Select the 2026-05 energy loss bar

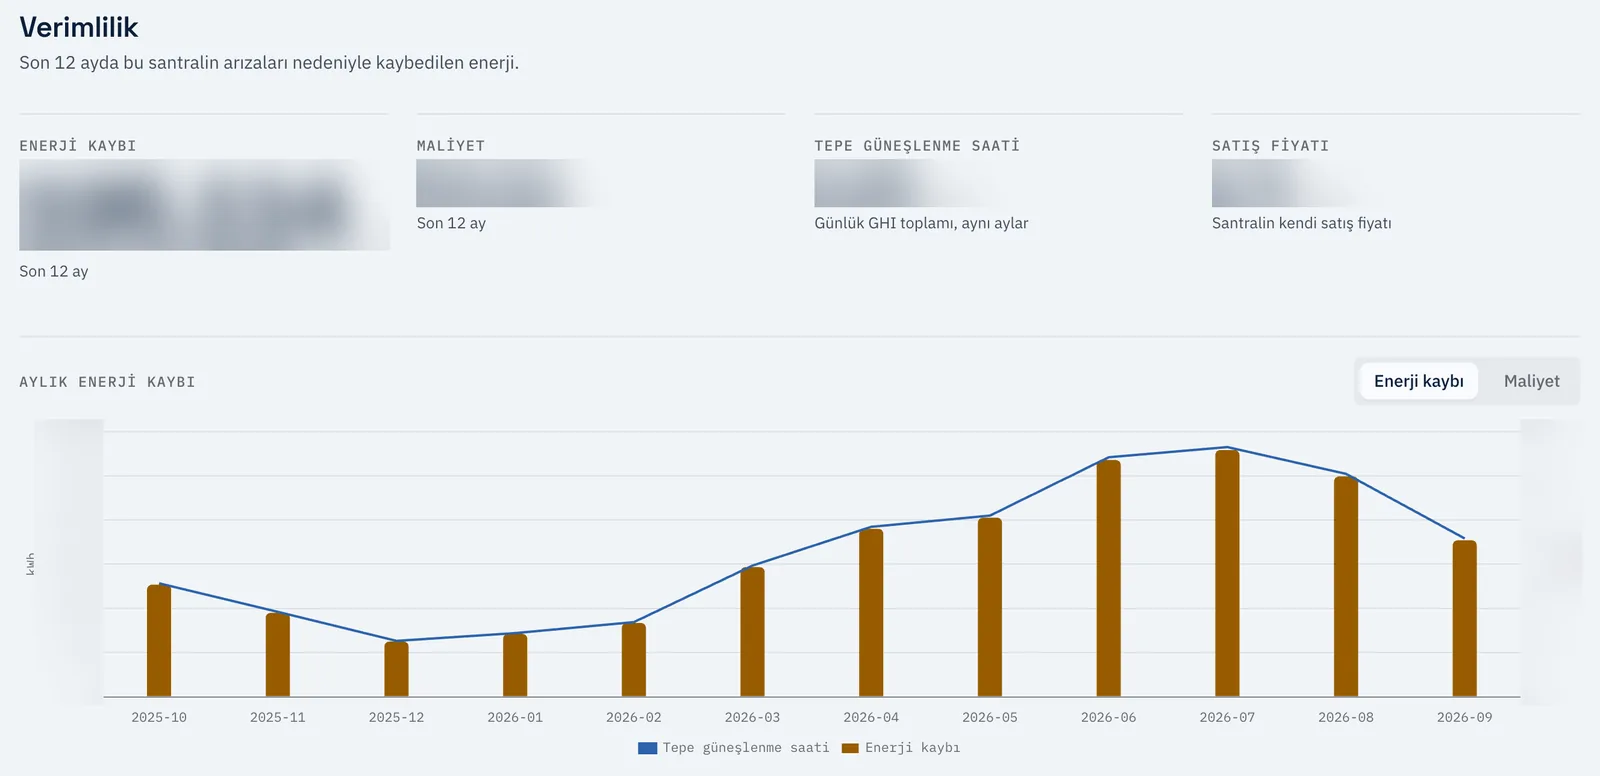tap(990, 607)
